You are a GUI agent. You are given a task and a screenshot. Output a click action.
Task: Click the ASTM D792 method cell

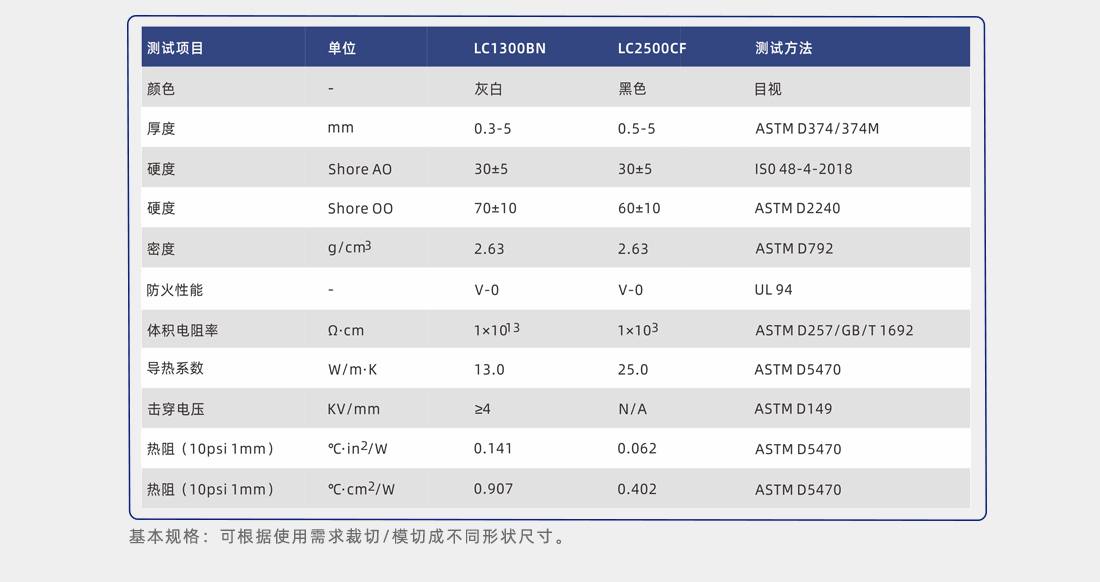(x=794, y=249)
